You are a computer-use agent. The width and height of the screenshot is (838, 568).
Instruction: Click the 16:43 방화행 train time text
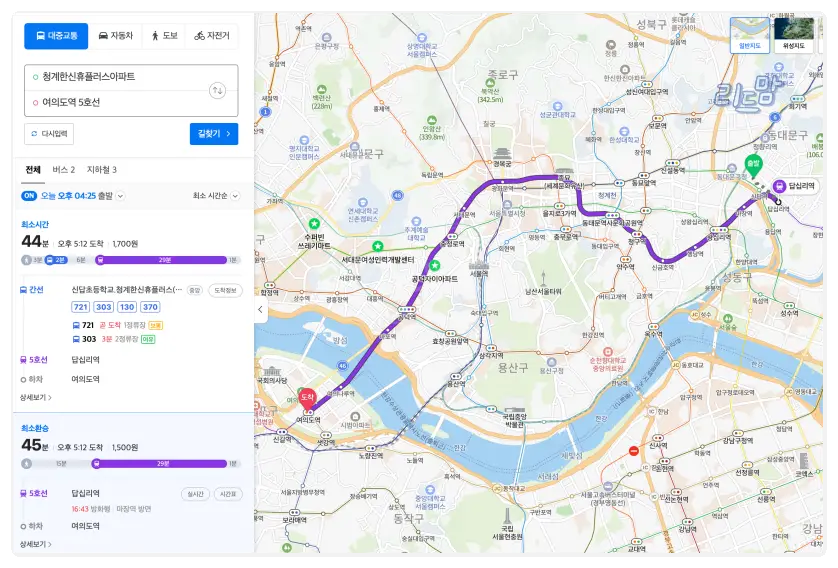tap(91, 509)
